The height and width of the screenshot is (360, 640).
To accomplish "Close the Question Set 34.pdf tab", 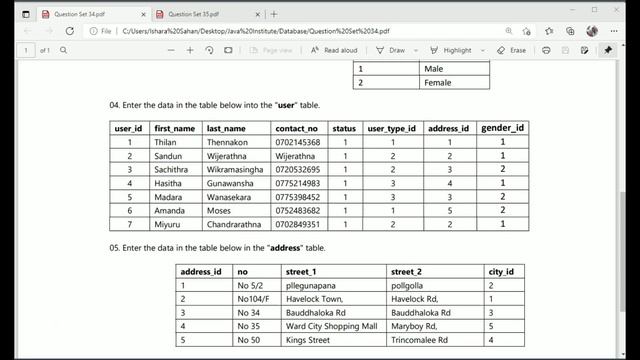I will click(143, 14).
